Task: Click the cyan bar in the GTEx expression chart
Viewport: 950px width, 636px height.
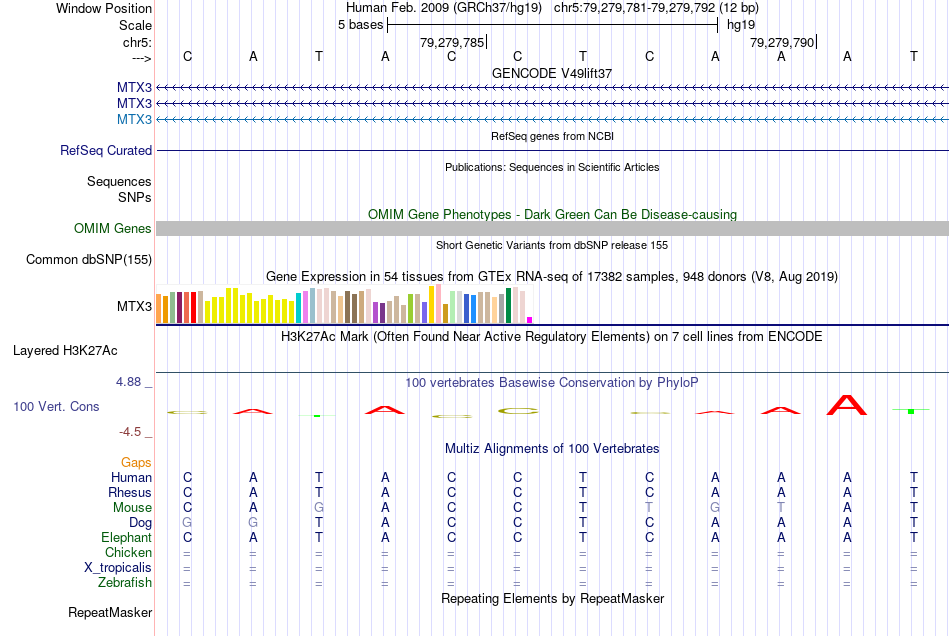Action: pyautogui.click(x=298, y=308)
